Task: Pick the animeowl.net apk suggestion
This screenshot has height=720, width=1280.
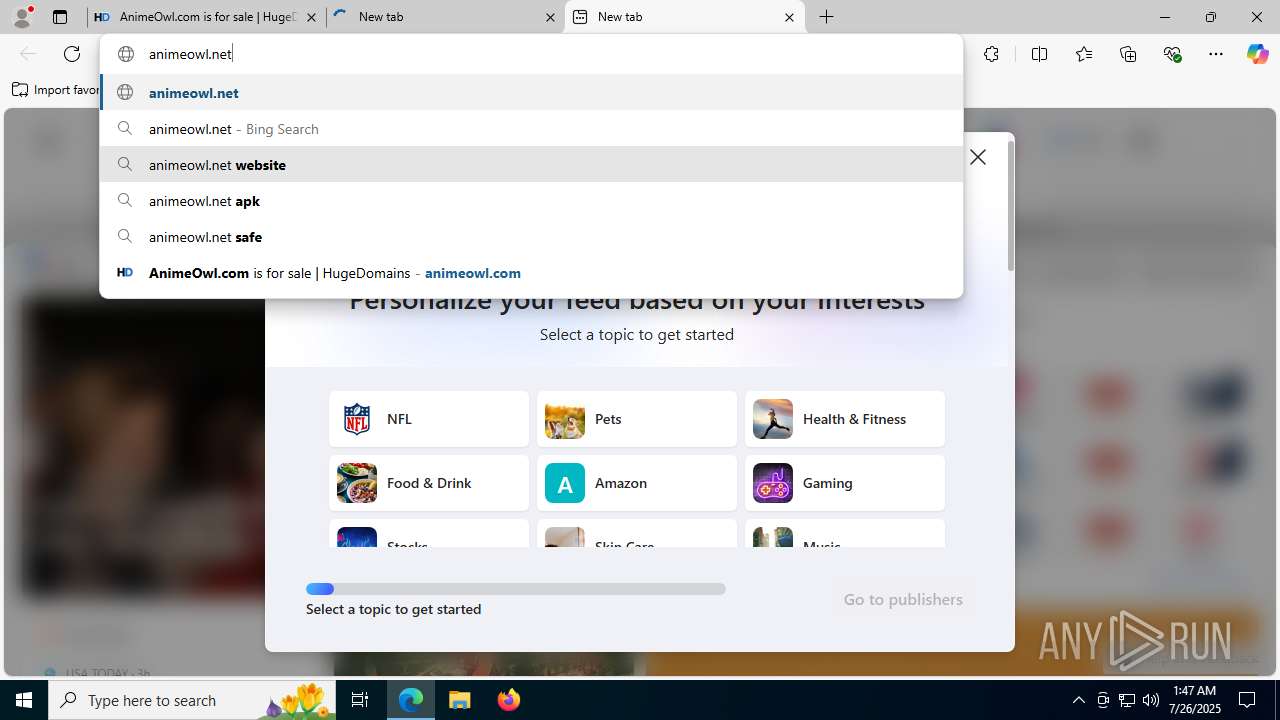Action: (531, 201)
